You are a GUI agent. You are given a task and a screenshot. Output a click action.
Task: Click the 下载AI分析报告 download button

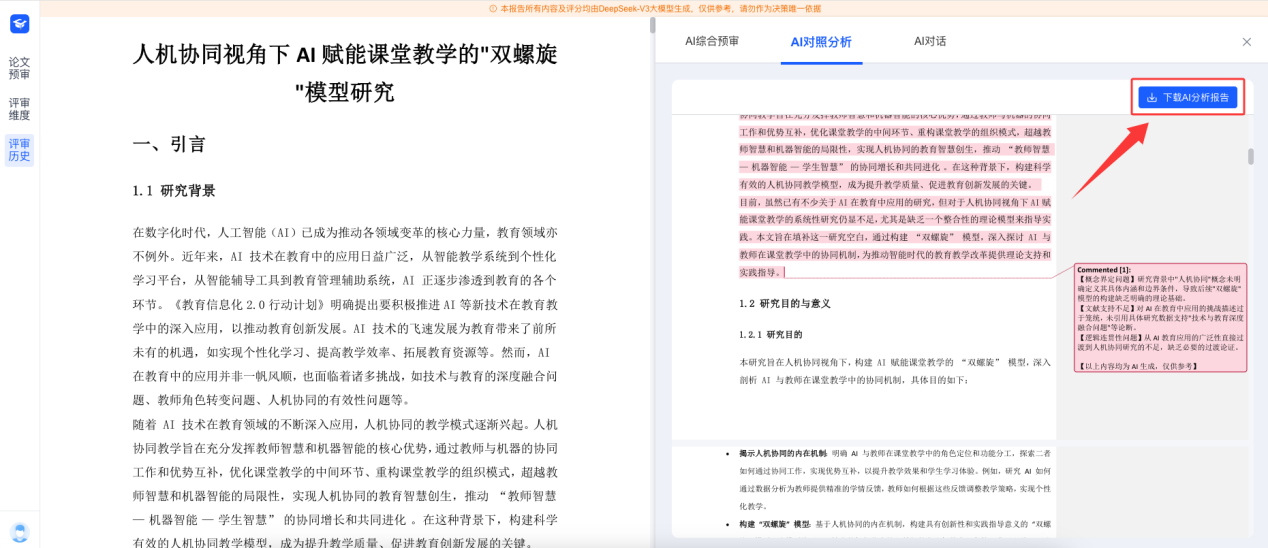[x=1187, y=97]
